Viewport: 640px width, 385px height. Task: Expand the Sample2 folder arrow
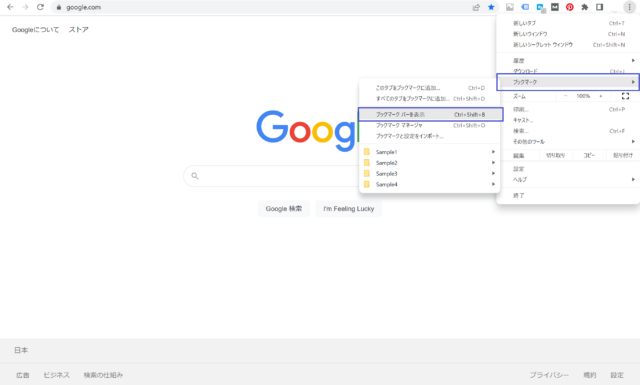(x=493, y=162)
